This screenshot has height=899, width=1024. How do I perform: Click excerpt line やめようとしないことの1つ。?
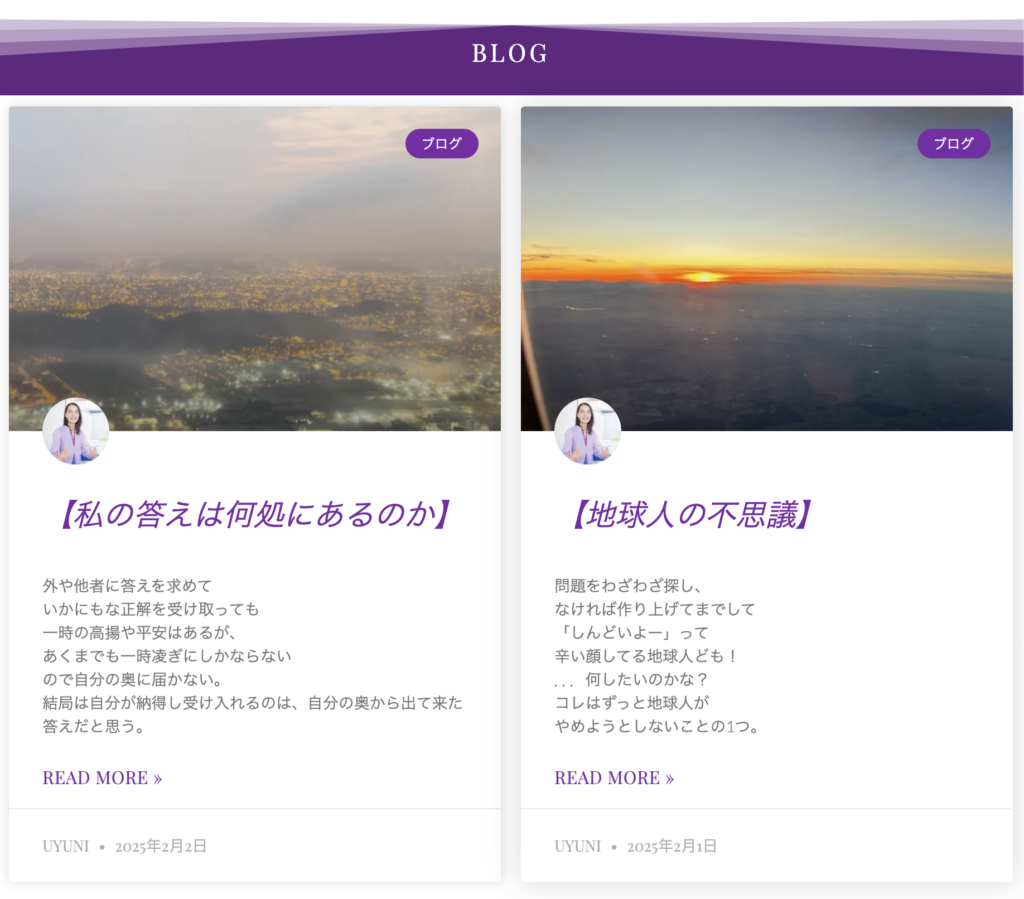tap(657, 726)
